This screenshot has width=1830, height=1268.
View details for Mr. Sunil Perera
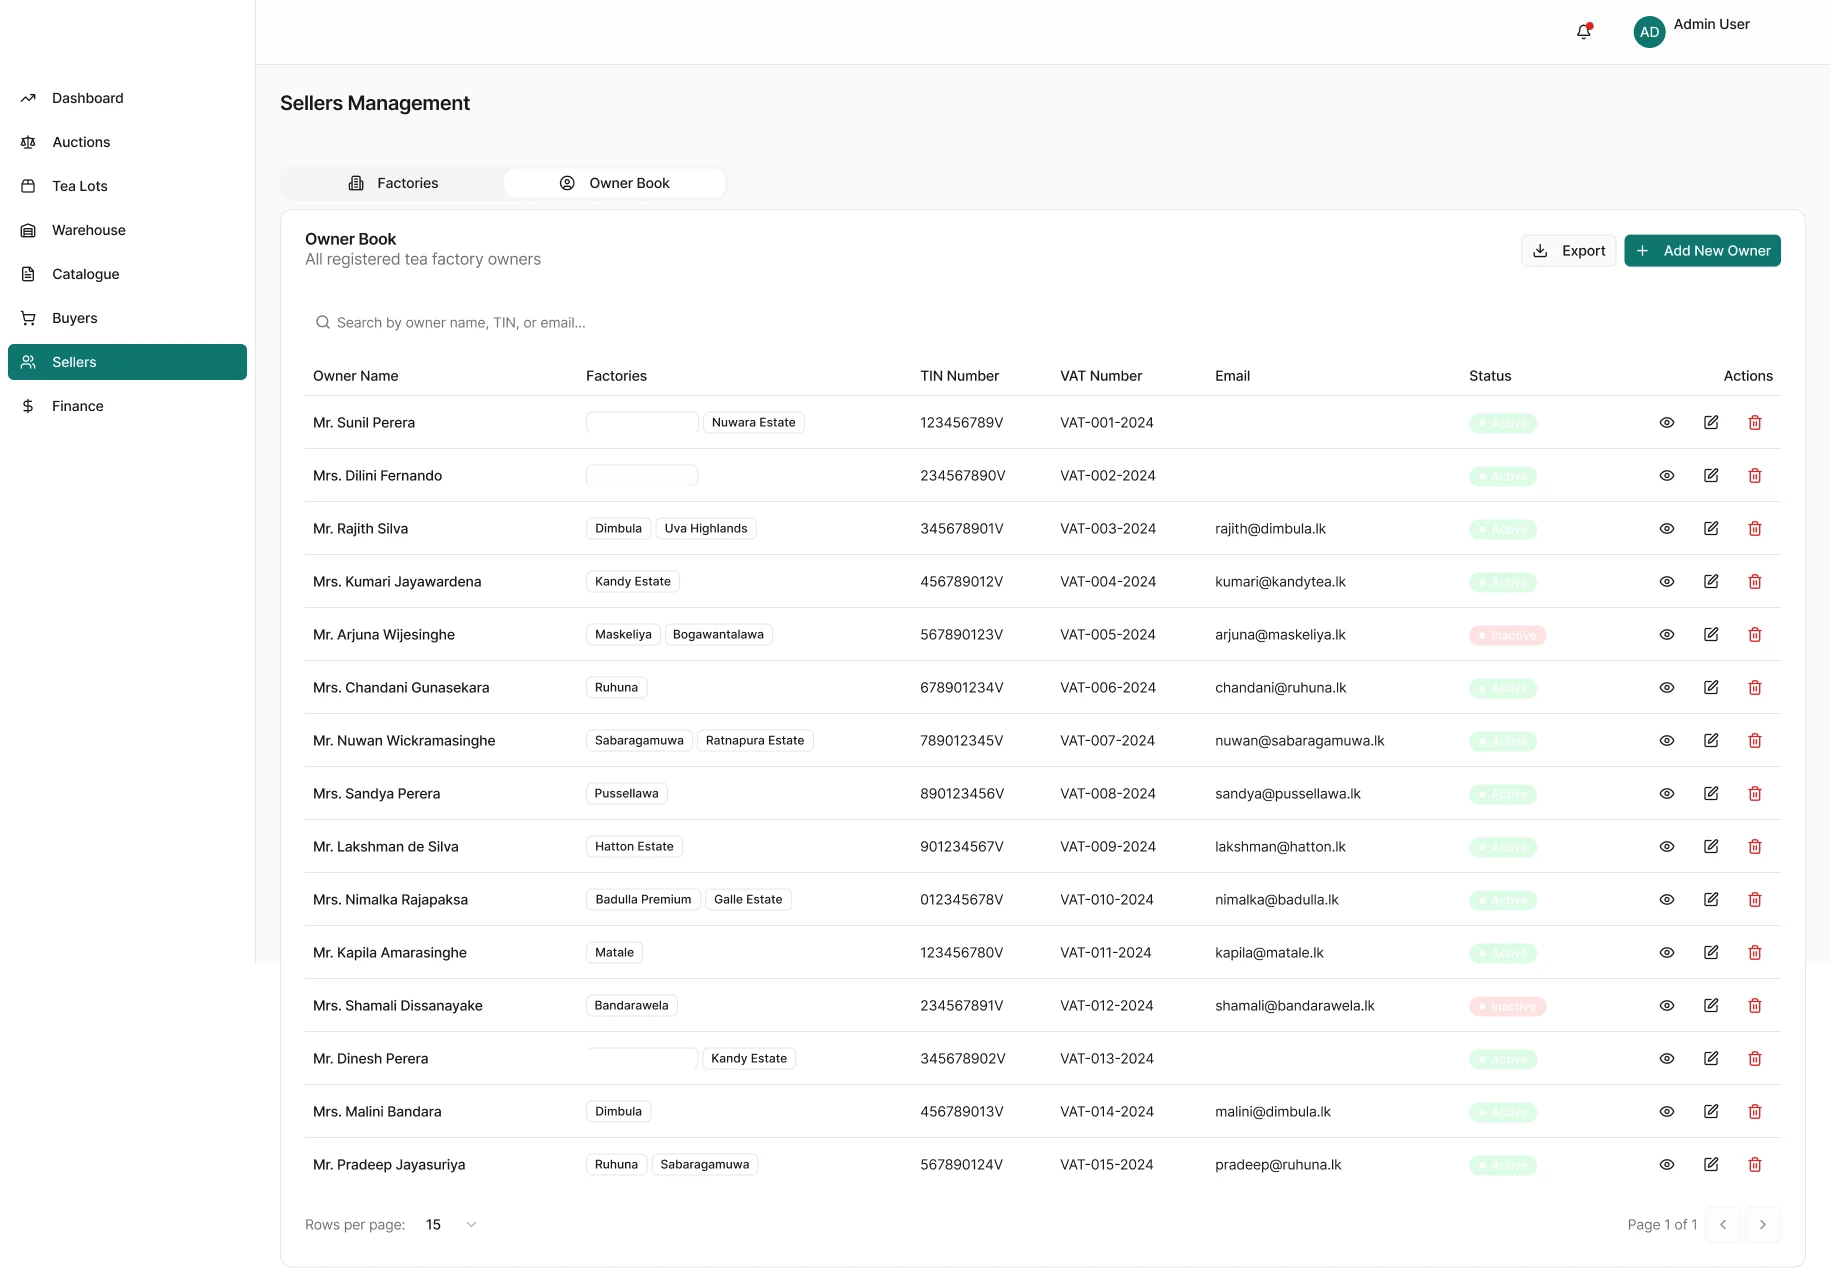[x=1667, y=423]
